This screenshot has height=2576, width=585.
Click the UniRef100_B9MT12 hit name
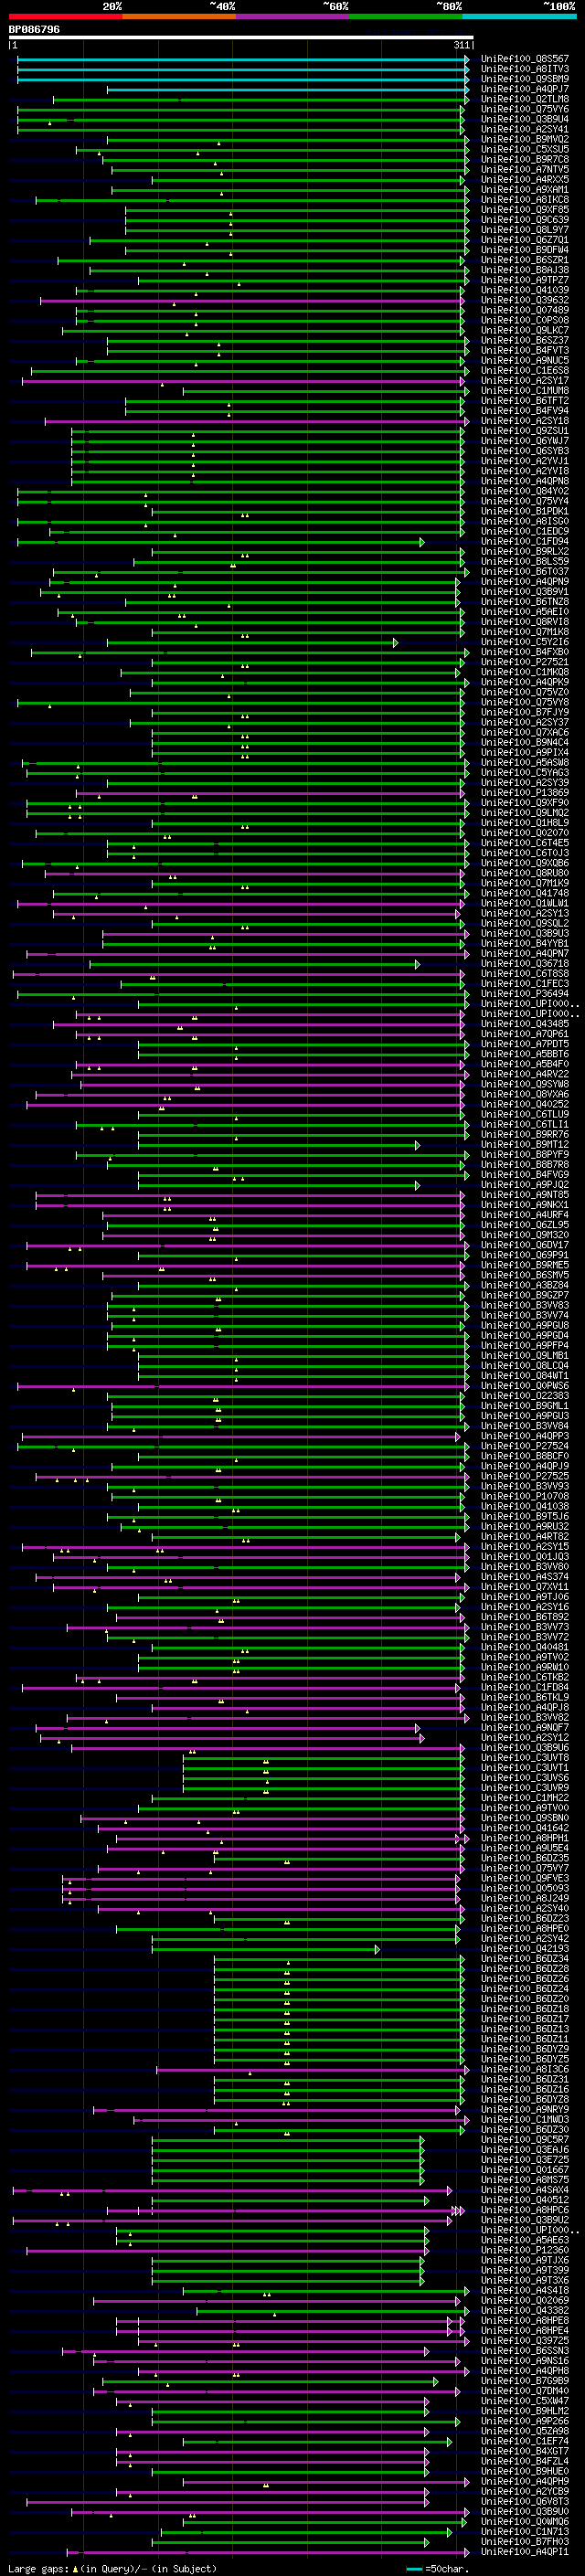coord(524,1145)
